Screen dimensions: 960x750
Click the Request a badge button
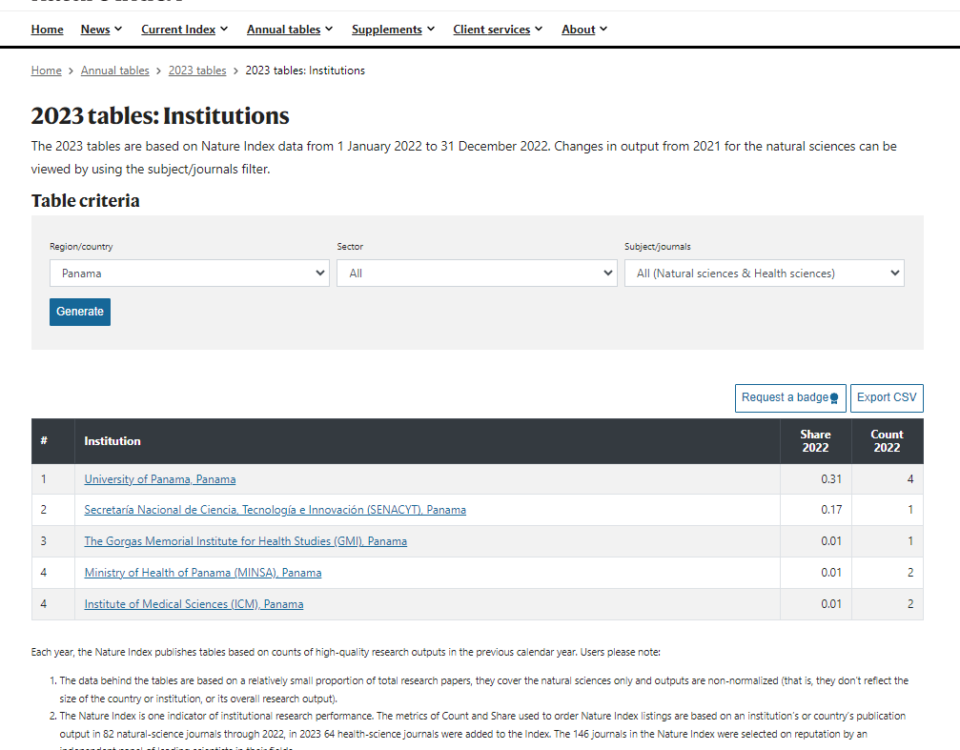790,398
